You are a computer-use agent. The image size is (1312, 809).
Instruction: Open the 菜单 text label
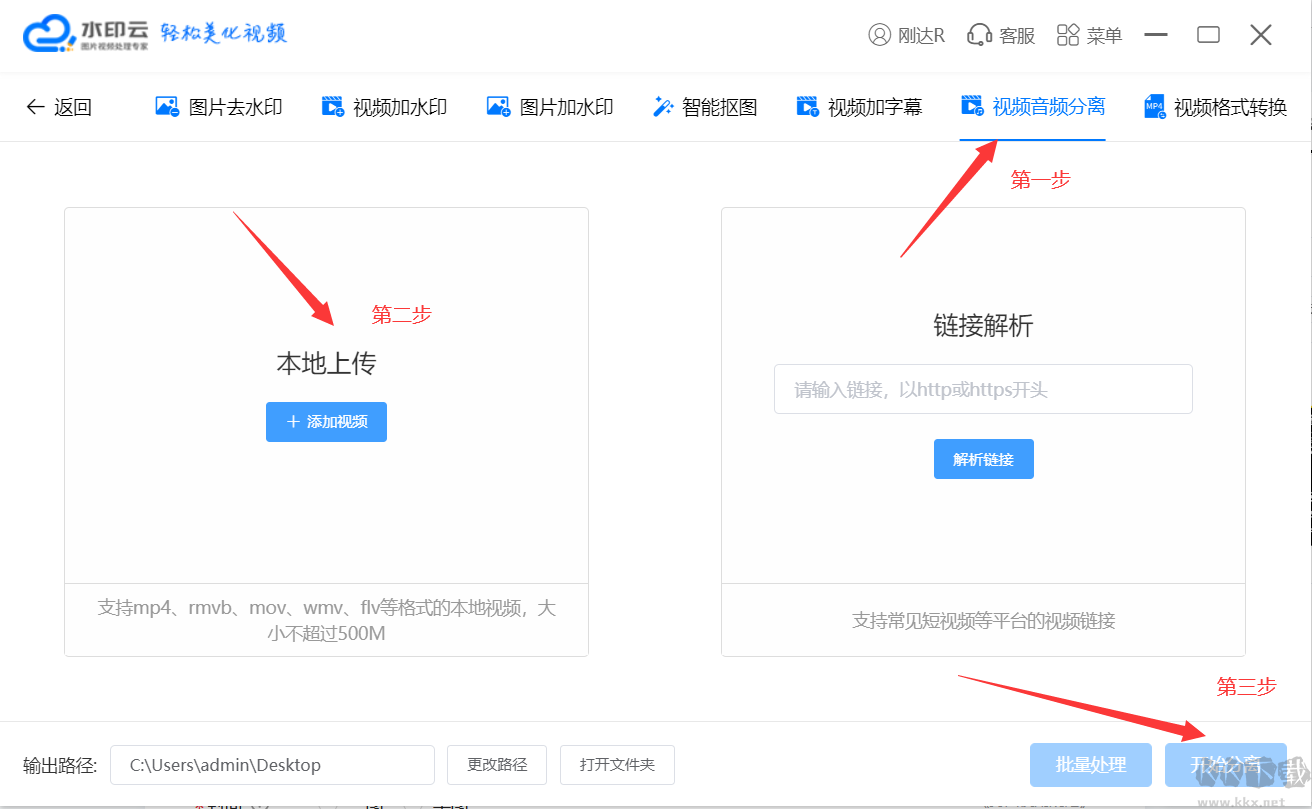click(x=1104, y=36)
